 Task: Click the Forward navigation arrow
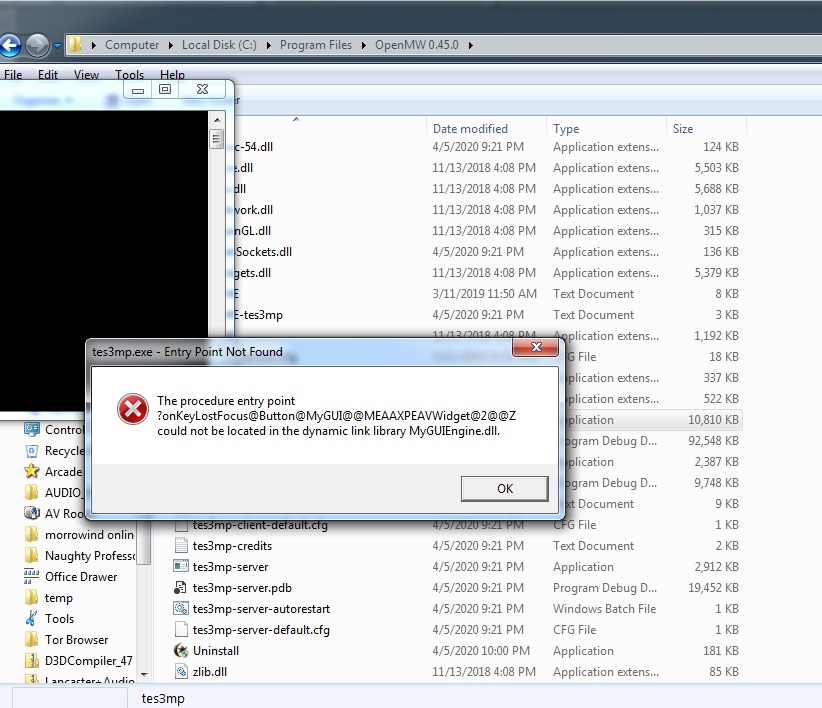tap(37, 46)
